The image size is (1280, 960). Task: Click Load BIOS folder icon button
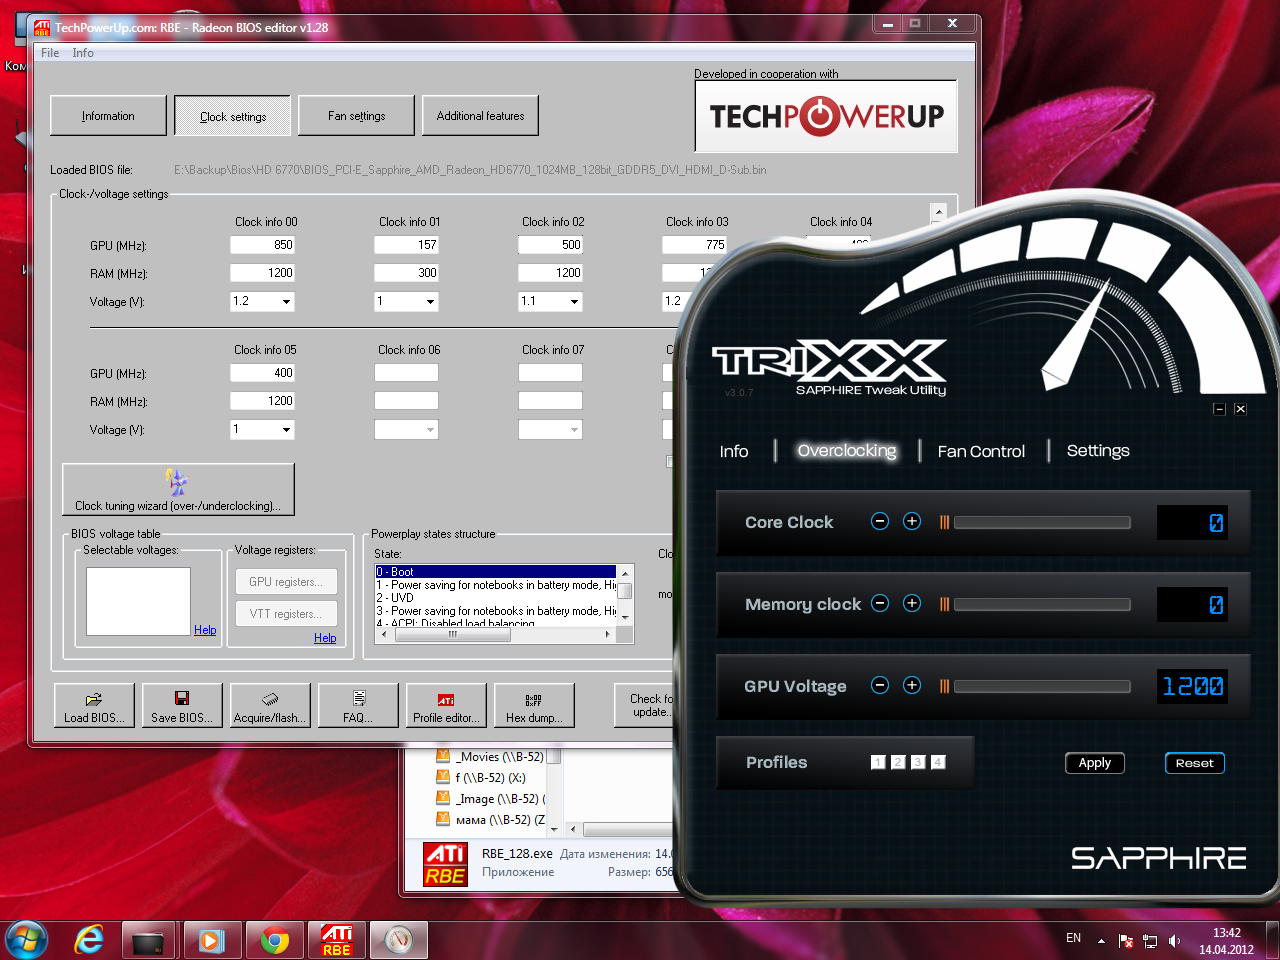(94, 705)
